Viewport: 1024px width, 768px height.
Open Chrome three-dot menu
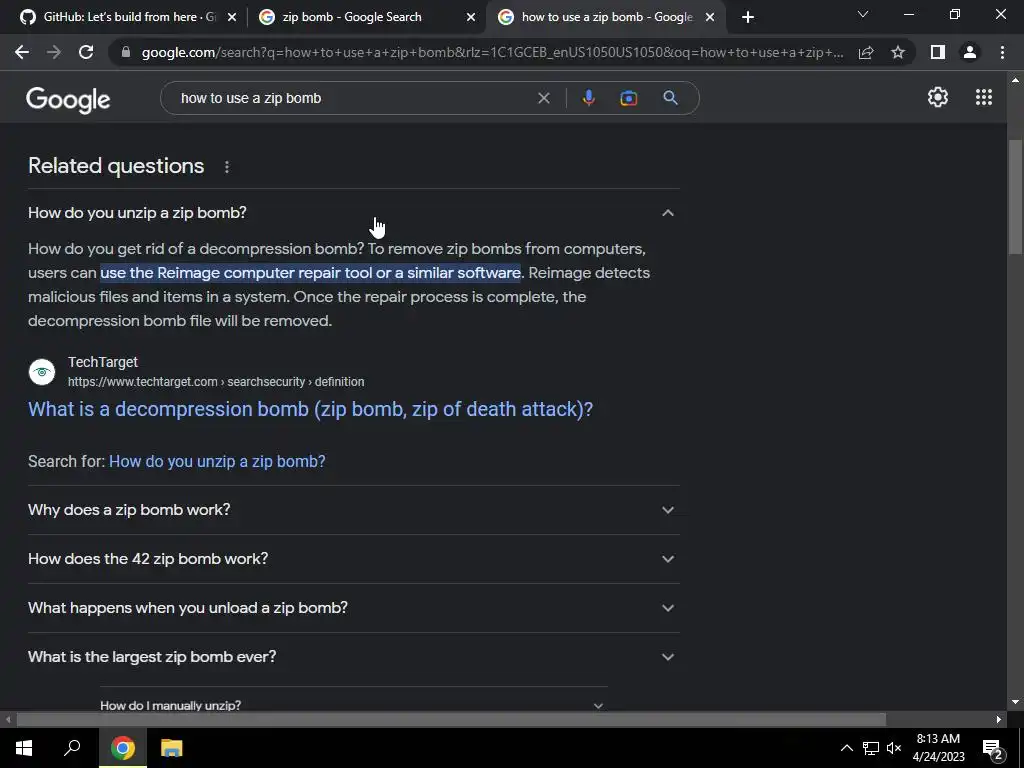pyautogui.click(x=1002, y=52)
